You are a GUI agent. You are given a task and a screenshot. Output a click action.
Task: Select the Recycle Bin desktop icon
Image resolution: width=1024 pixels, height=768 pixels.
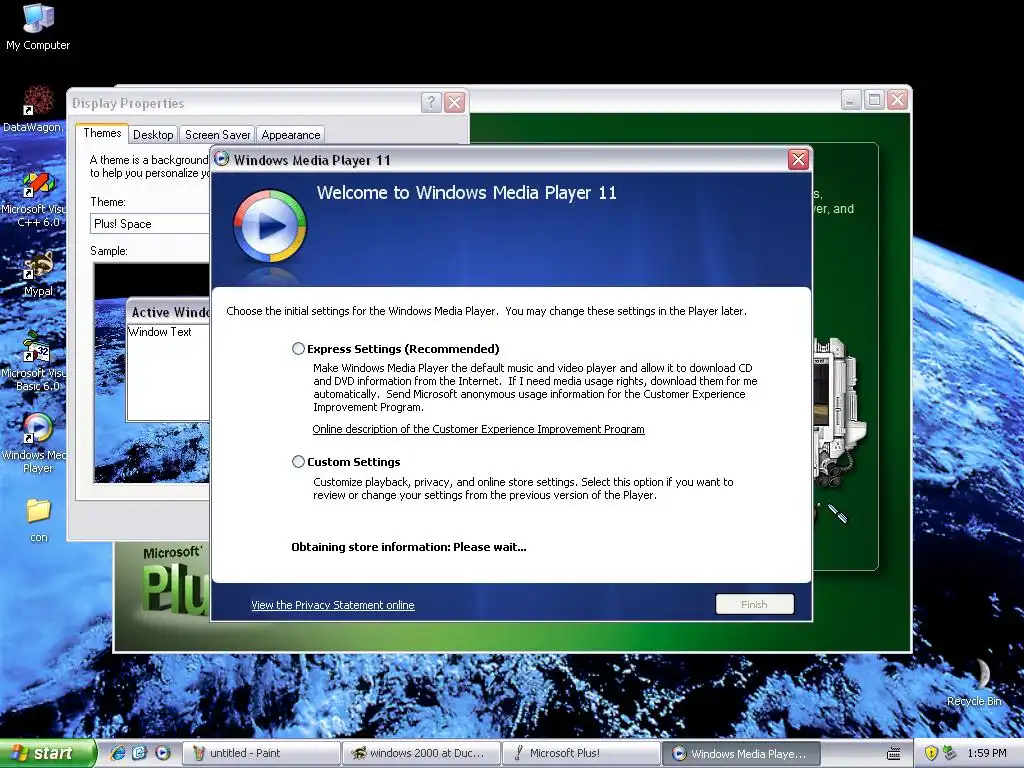pyautogui.click(x=975, y=682)
